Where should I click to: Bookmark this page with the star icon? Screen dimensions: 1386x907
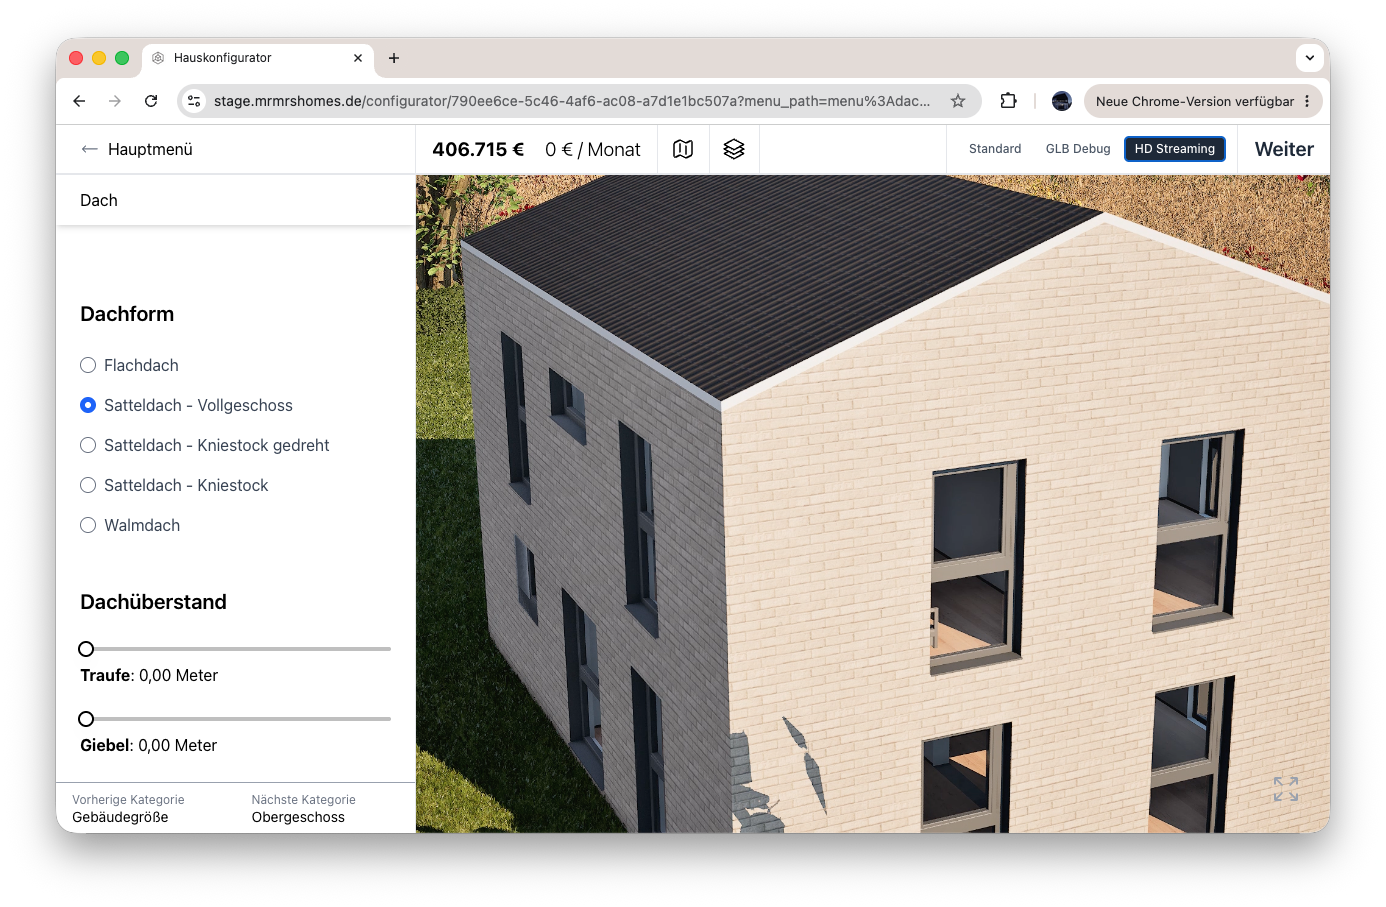coord(958,101)
